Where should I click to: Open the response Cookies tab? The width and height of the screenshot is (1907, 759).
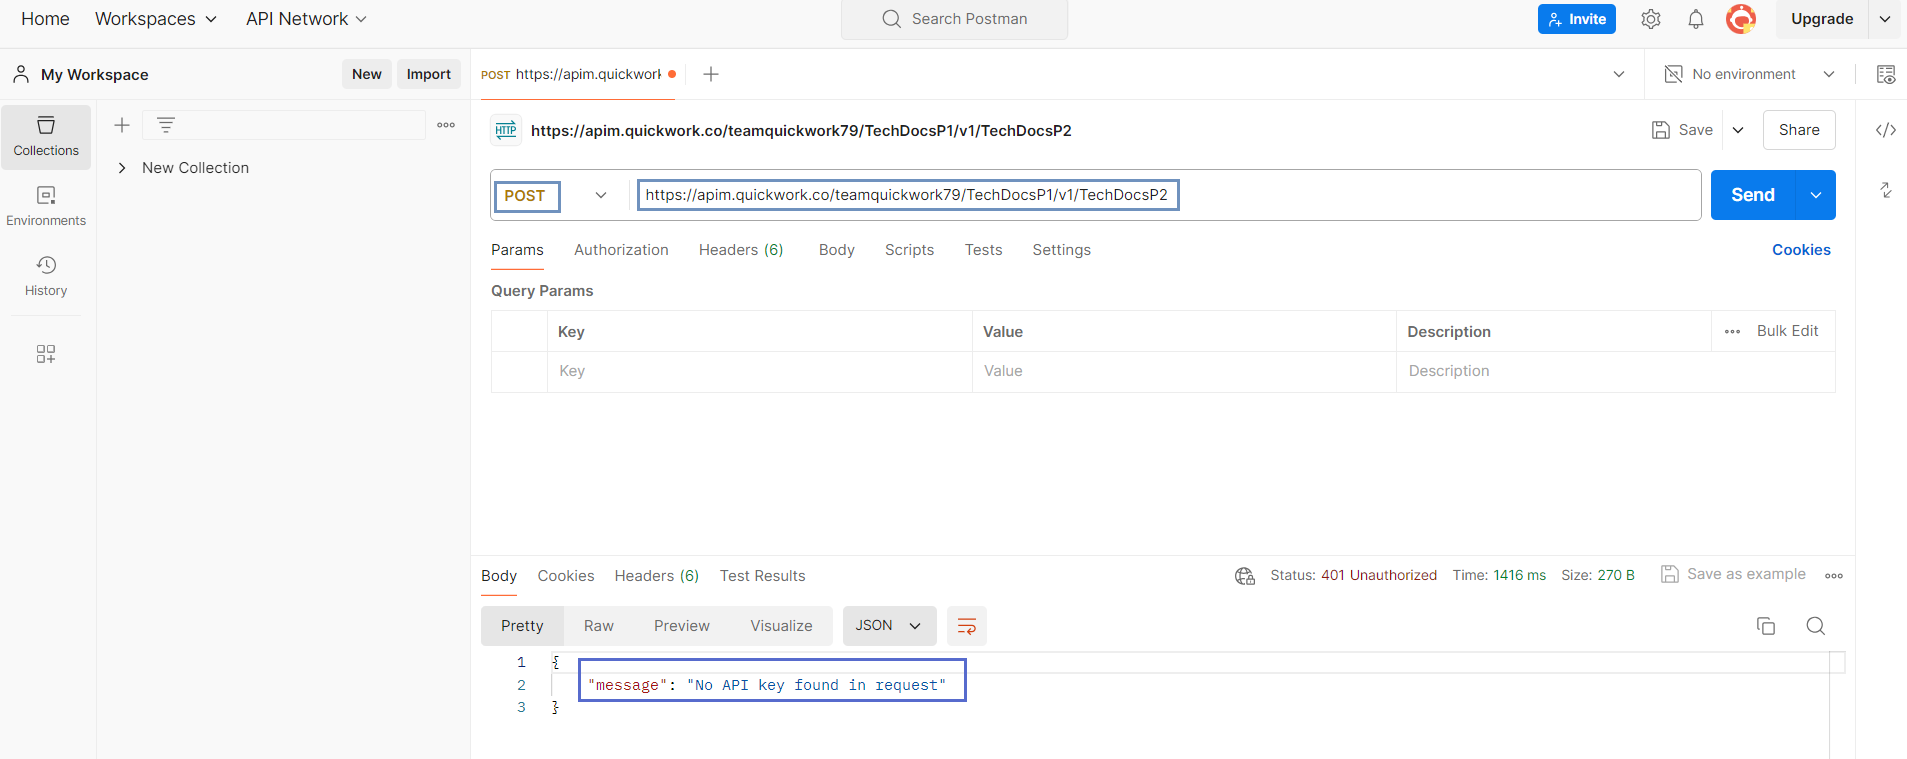pos(566,576)
